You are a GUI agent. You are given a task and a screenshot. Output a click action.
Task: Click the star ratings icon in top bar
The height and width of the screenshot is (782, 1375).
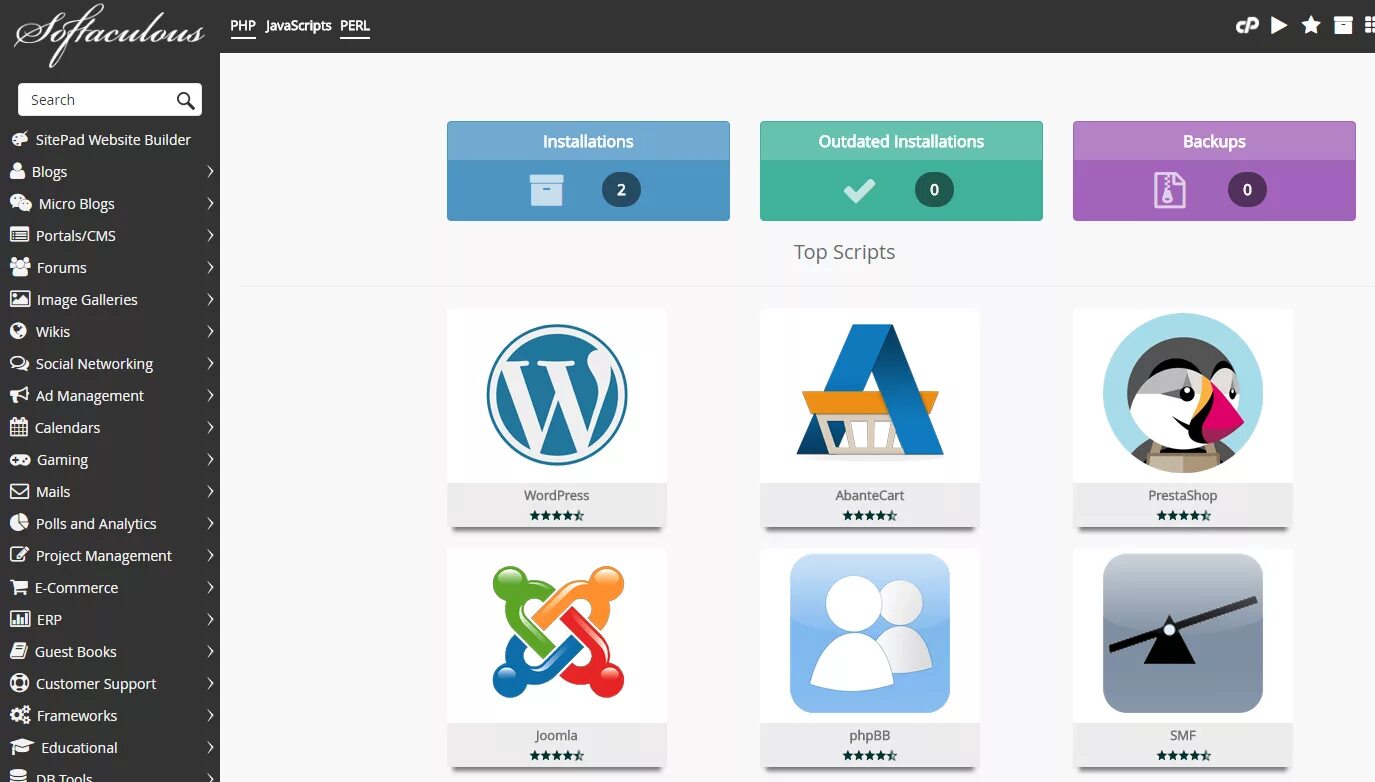[1311, 25]
